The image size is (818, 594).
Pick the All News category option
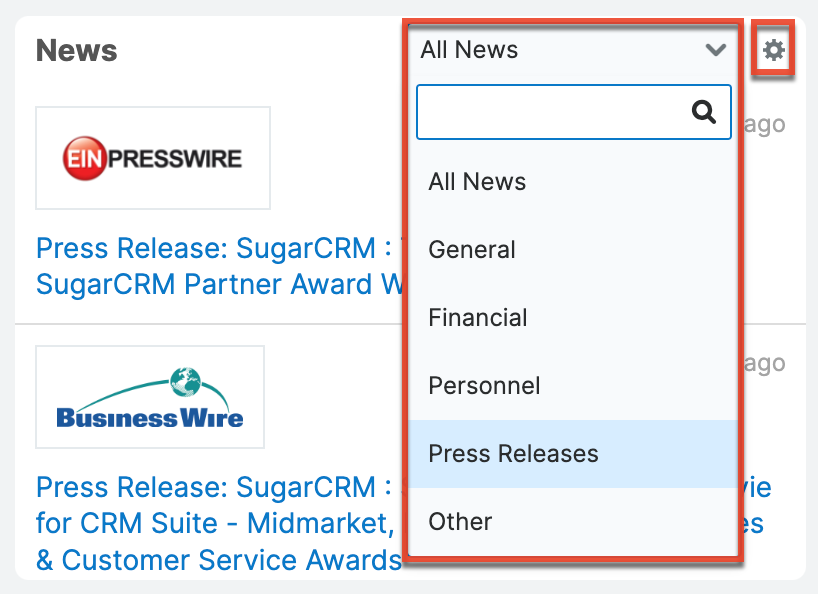coord(477,181)
